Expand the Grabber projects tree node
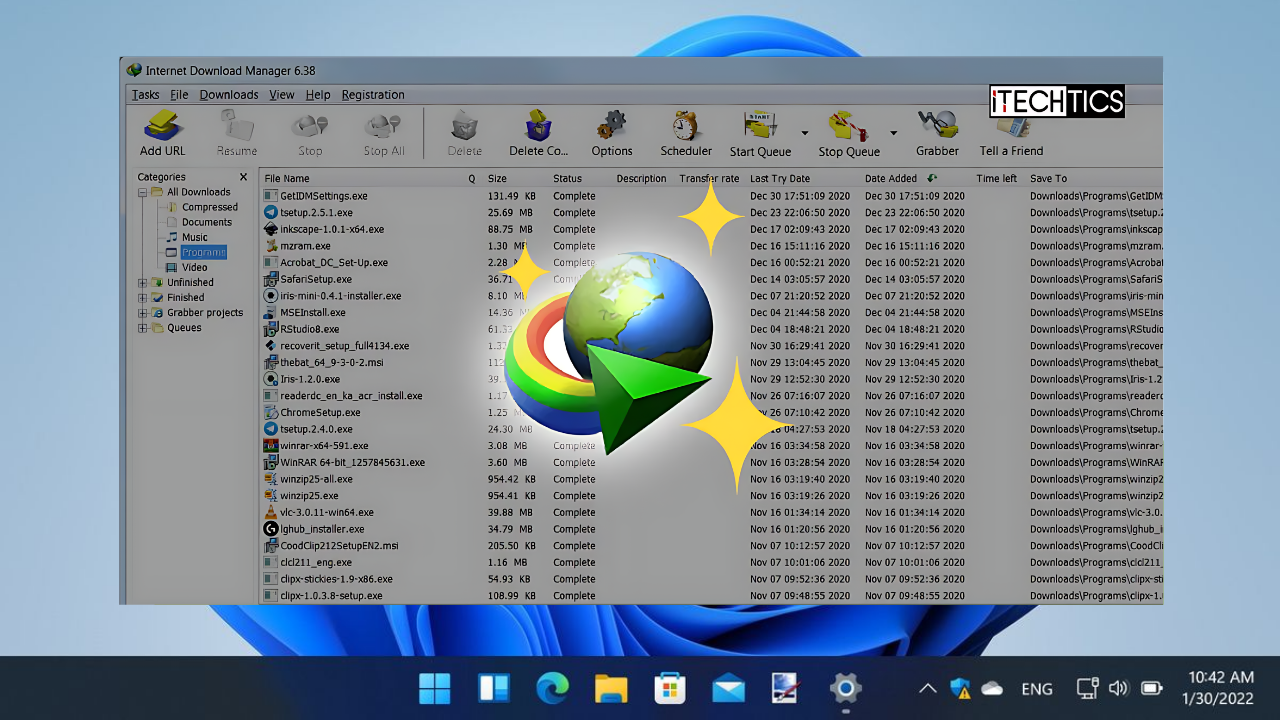The image size is (1280, 720). [142, 313]
